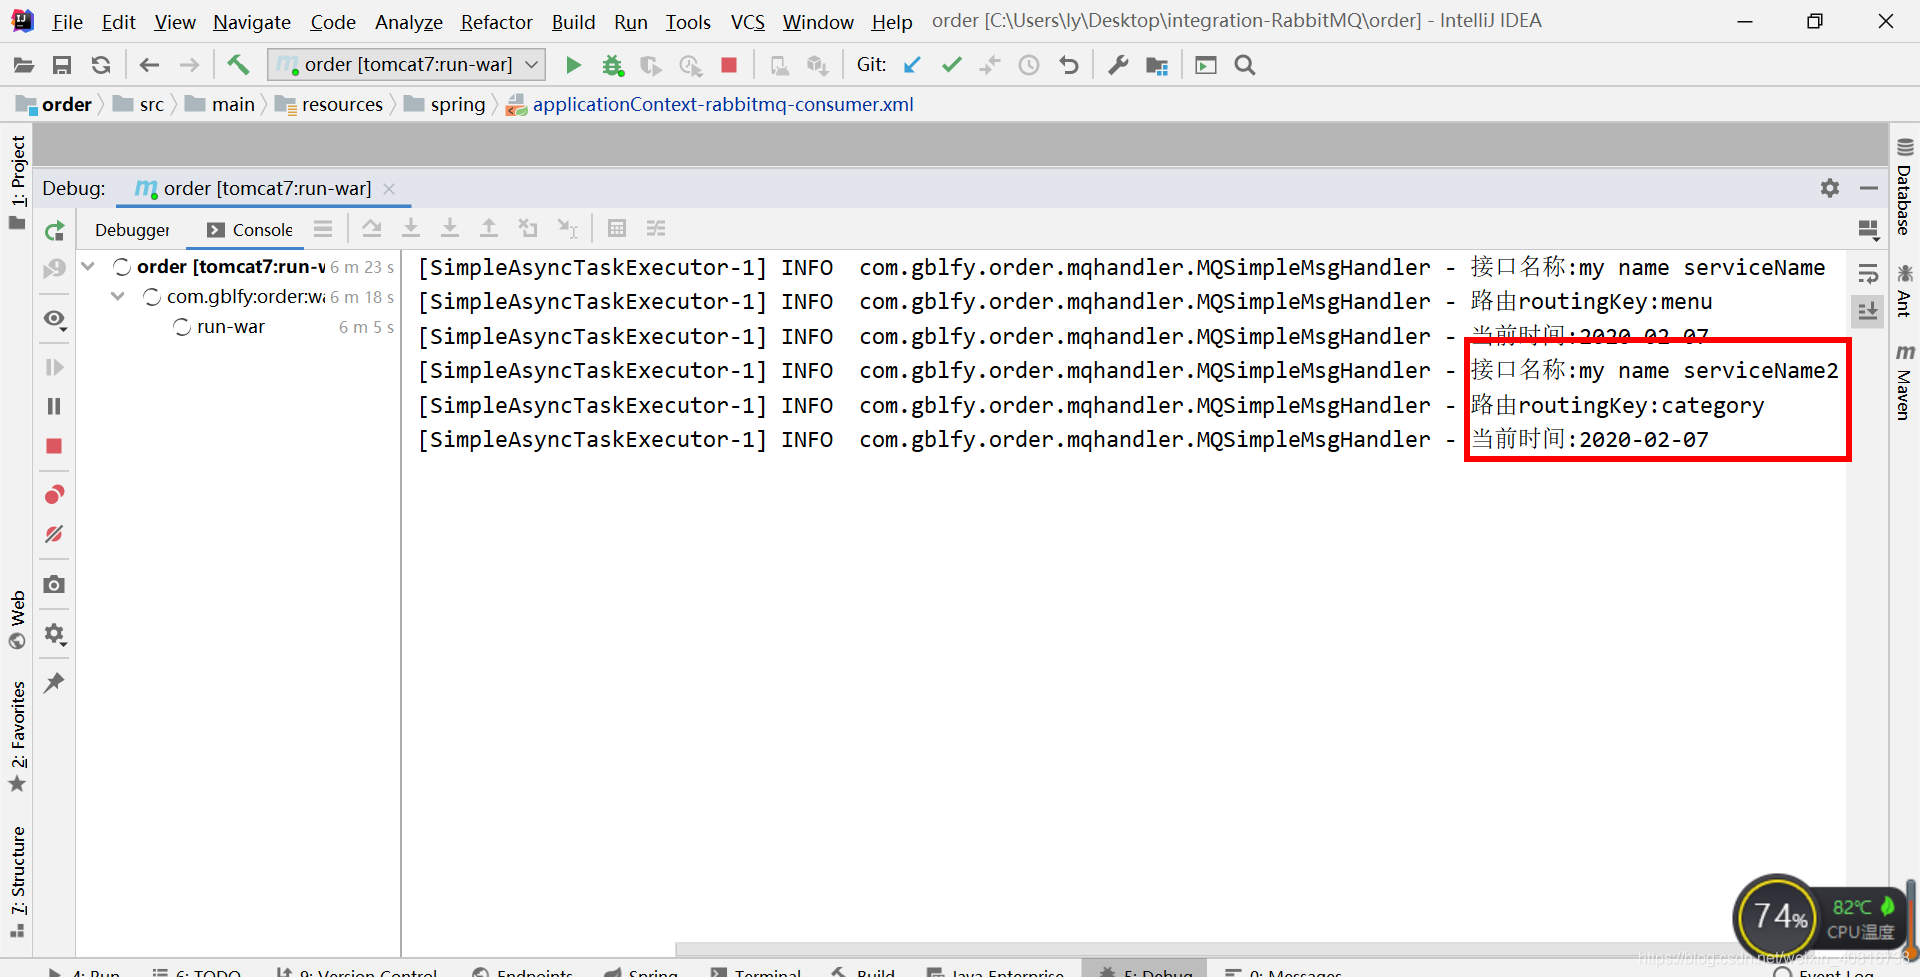Click the Open folder toolbar icon
Image resolution: width=1920 pixels, height=977 pixels.
coord(23,65)
